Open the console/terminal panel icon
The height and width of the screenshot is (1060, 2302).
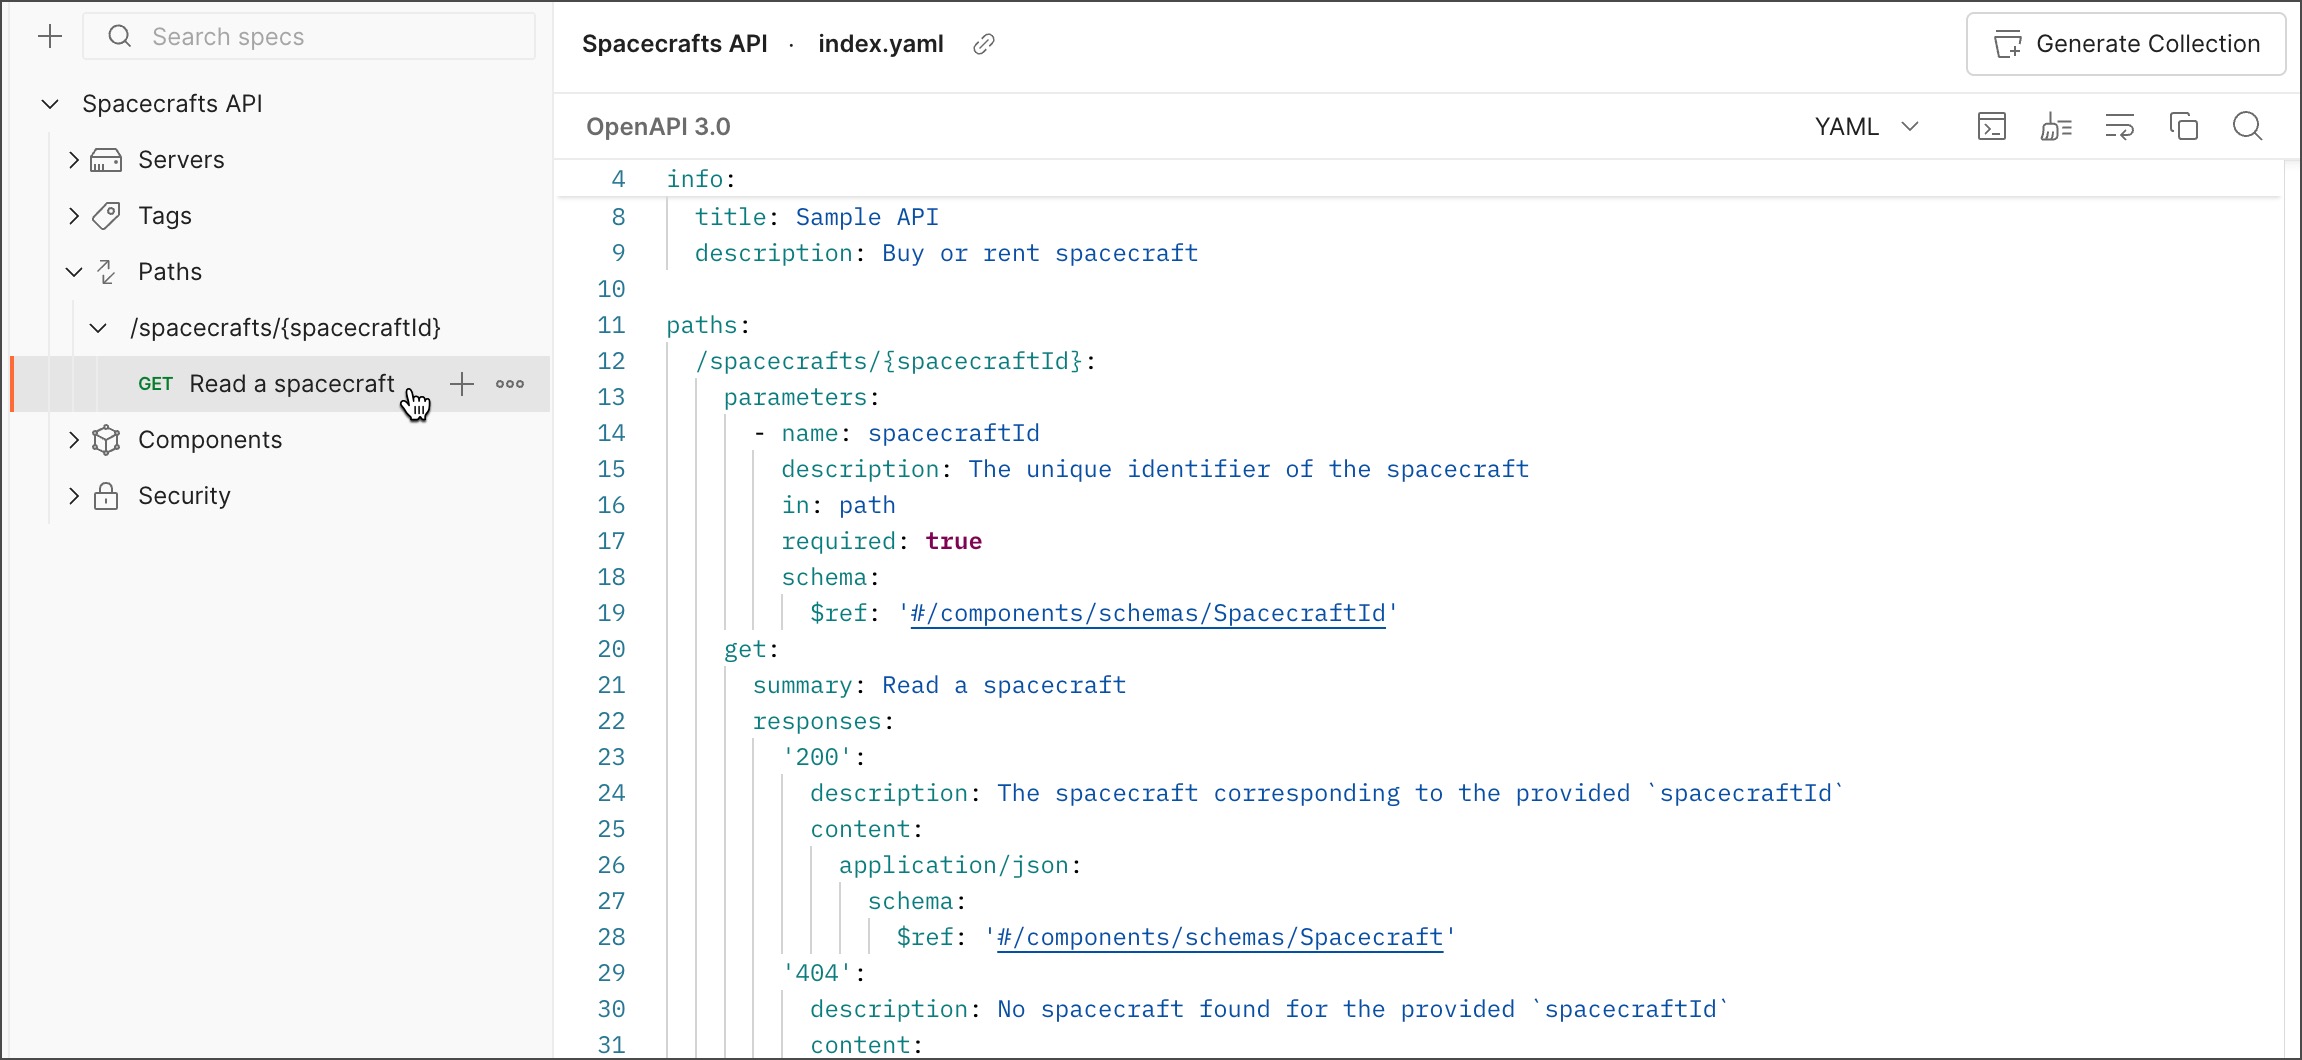click(x=1991, y=126)
